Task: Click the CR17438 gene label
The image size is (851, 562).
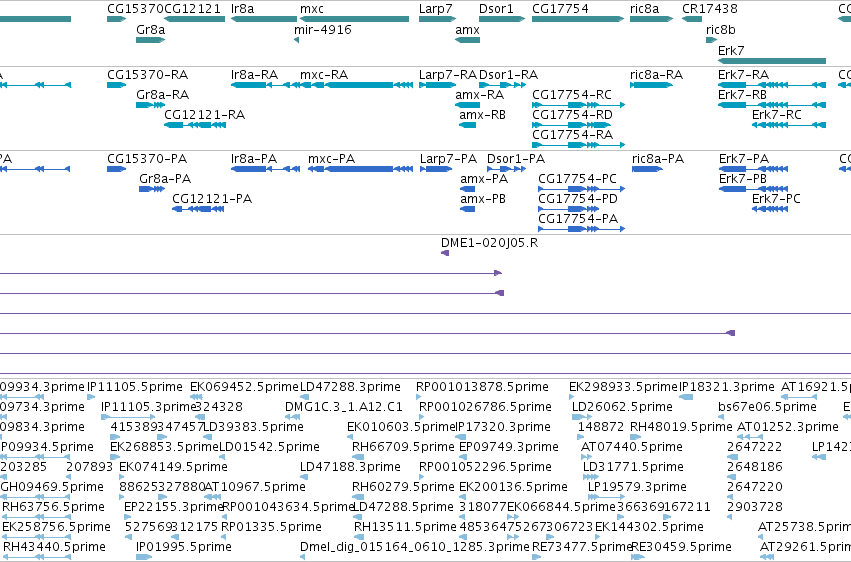Action: tap(709, 9)
